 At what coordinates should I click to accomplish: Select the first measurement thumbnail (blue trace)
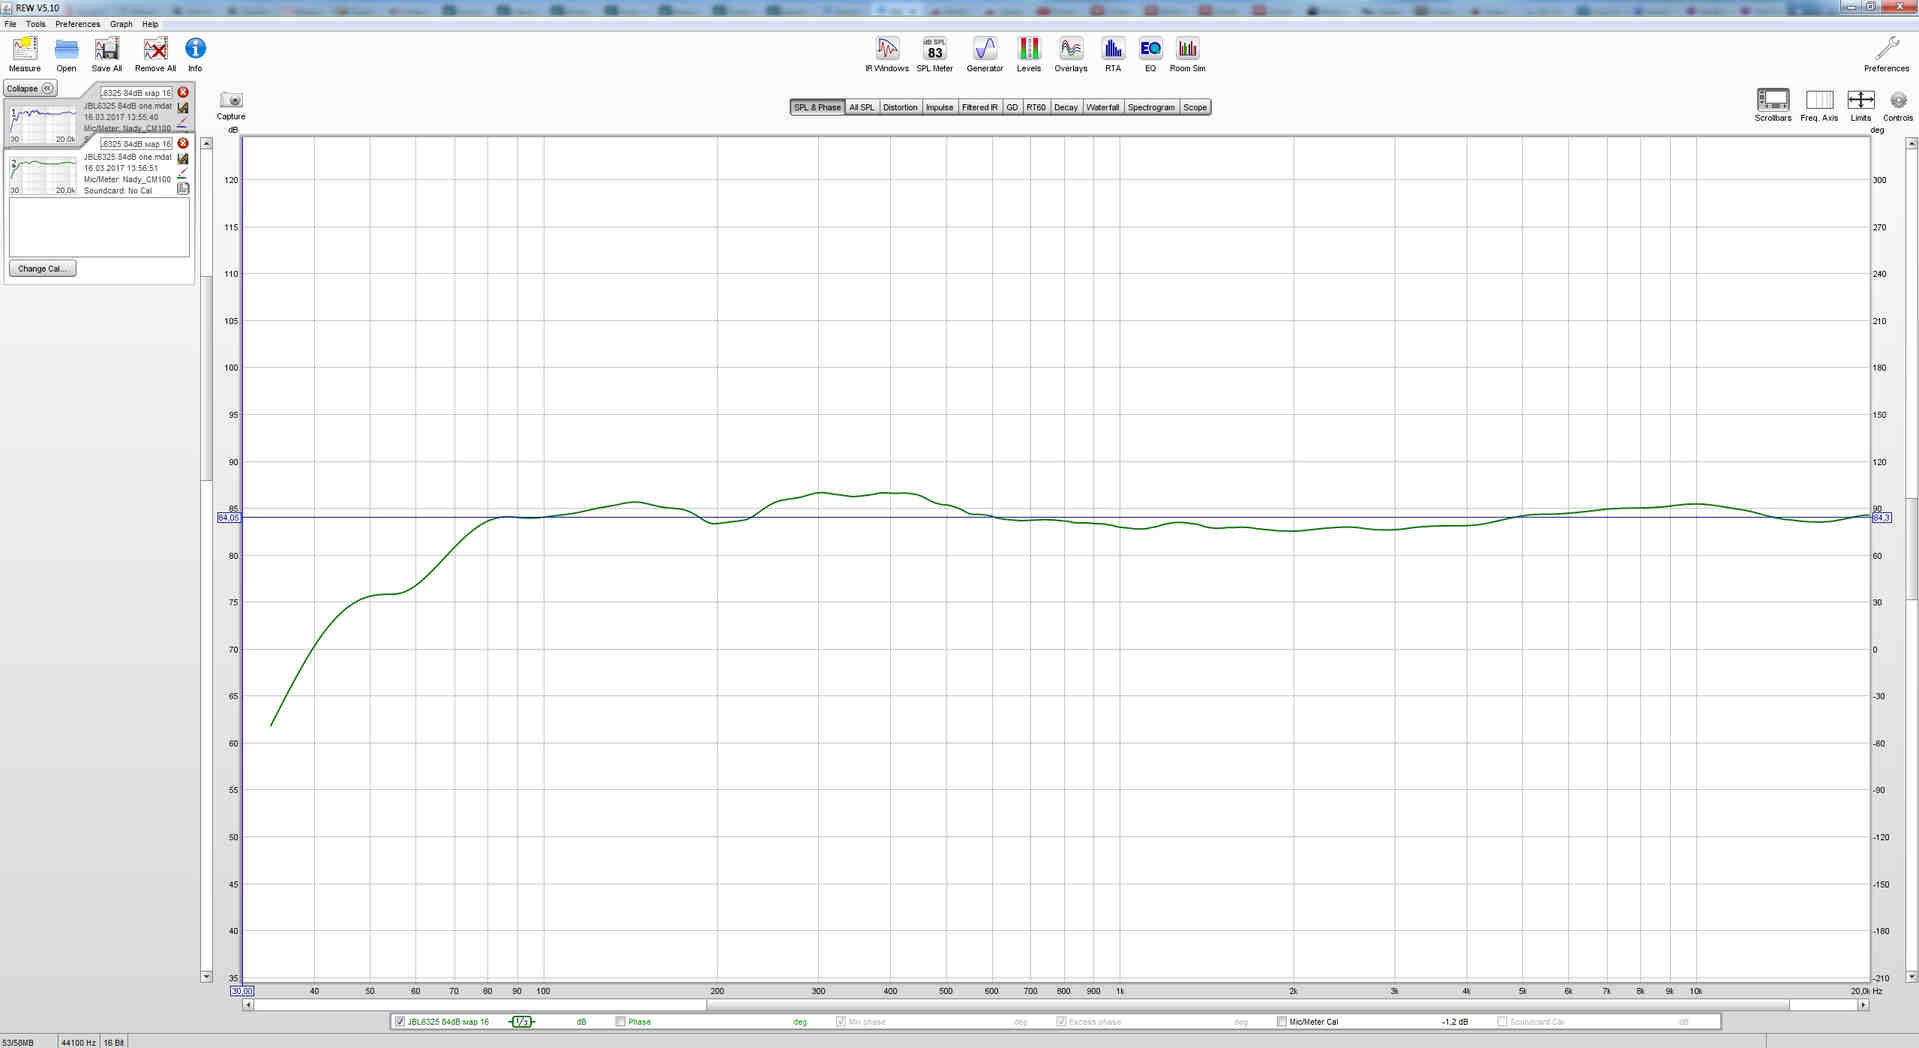[x=43, y=125]
